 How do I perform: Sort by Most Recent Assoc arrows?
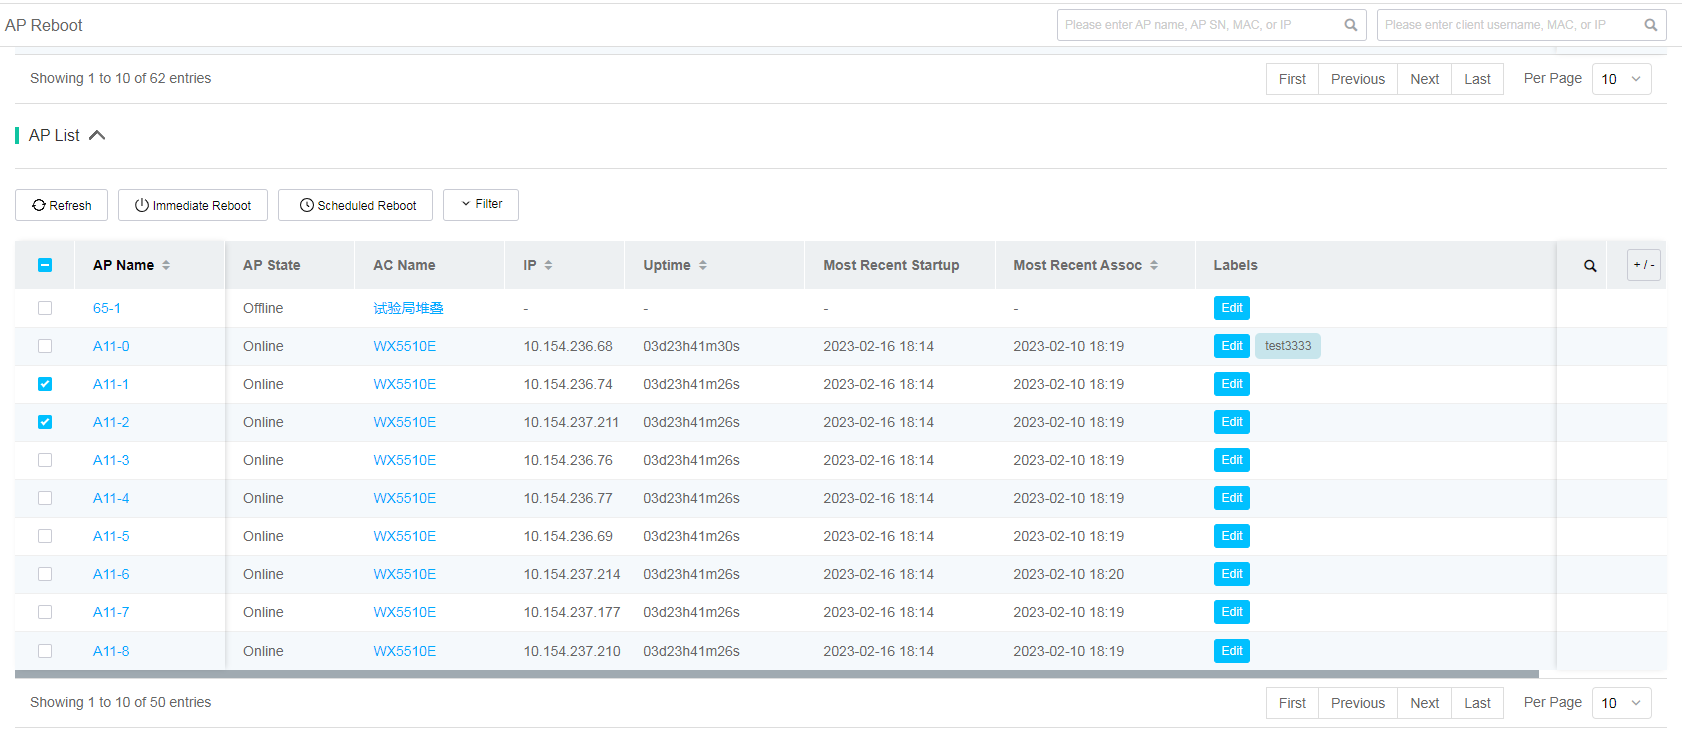[x=1154, y=265]
